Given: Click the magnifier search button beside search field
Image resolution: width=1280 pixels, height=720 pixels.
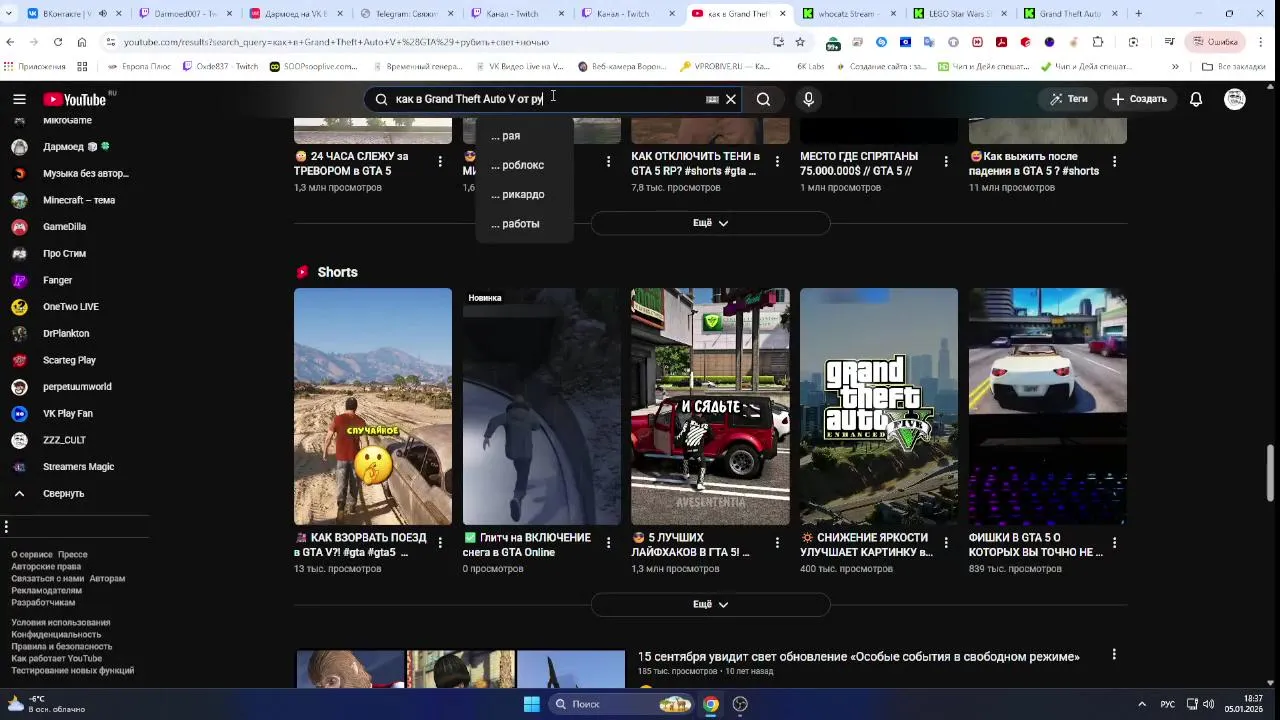Looking at the screenshot, I should click(x=763, y=99).
